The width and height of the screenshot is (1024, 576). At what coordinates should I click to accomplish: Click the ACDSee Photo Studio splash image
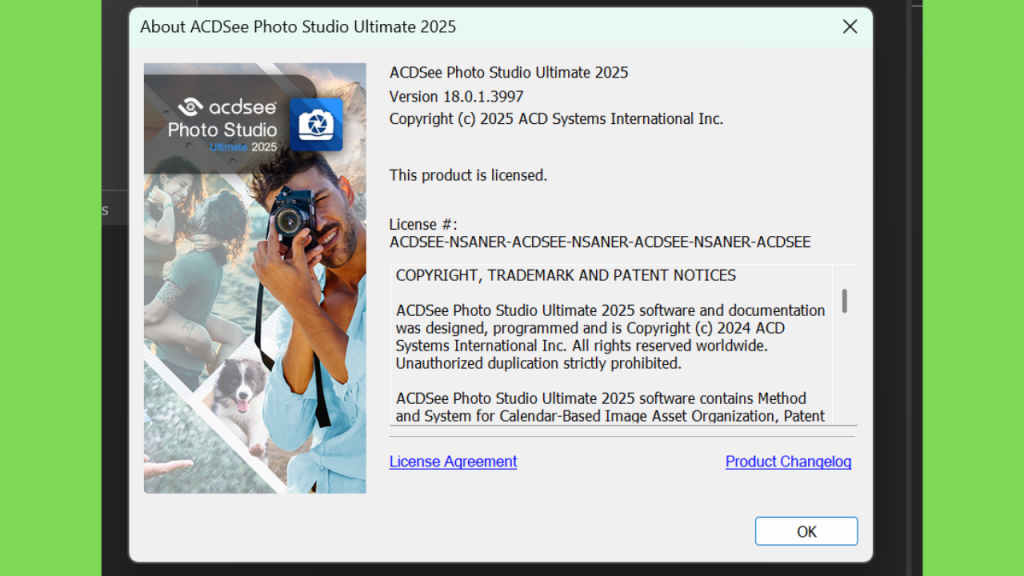[x=255, y=278]
